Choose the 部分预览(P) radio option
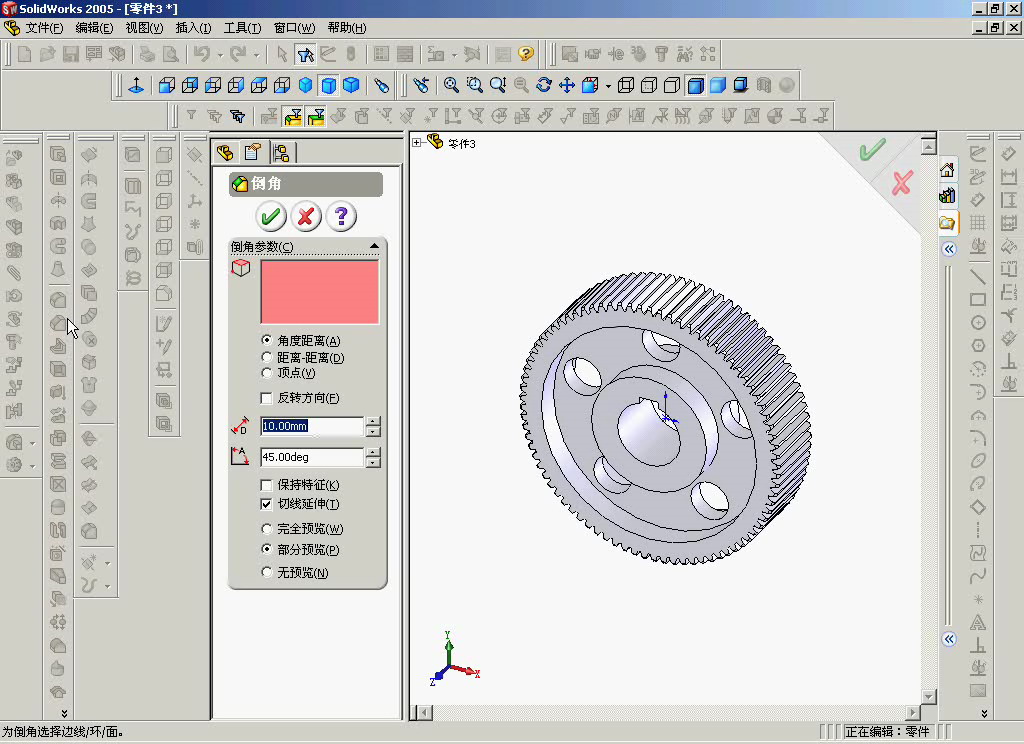This screenshot has height=744, width=1024. point(266,549)
